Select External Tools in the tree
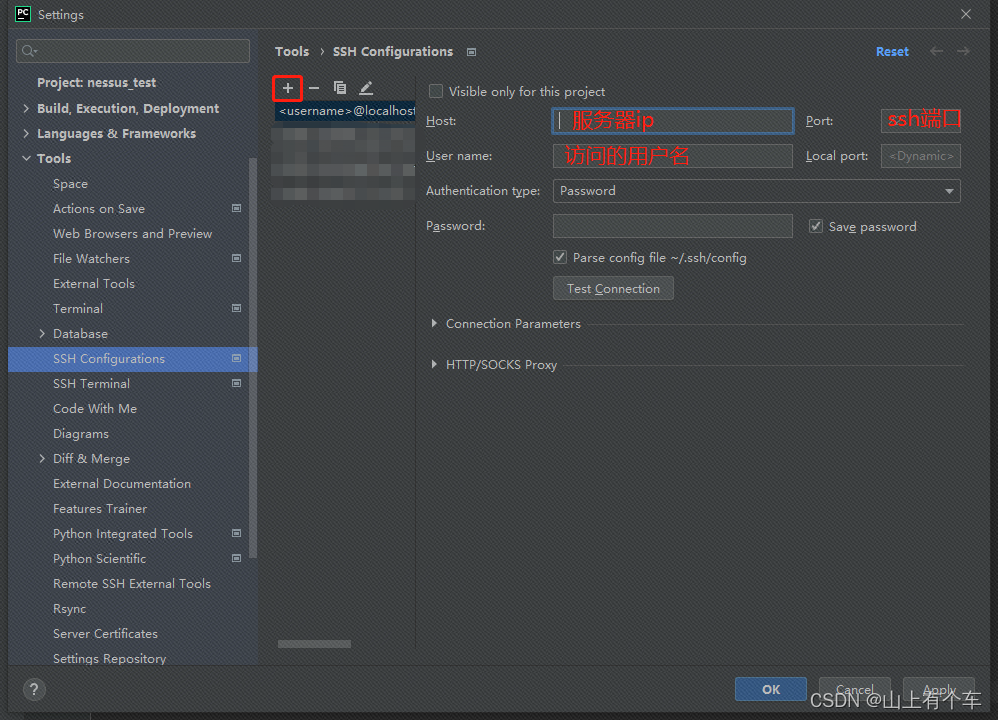This screenshot has width=998, height=720. click(x=94, y=284)
